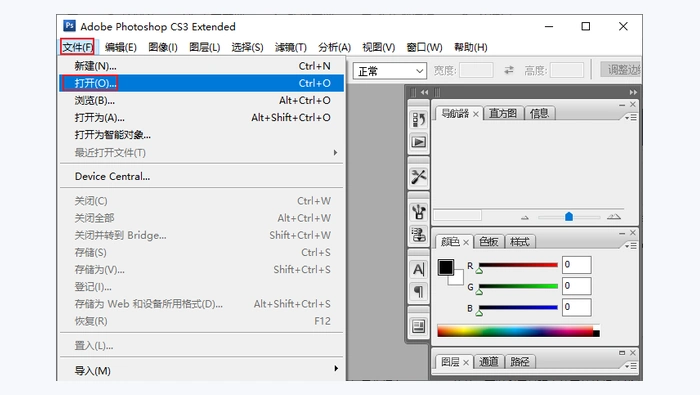Click the black foreground color swatch
This screenshot has height=395, width=700.
click(446, 267)
